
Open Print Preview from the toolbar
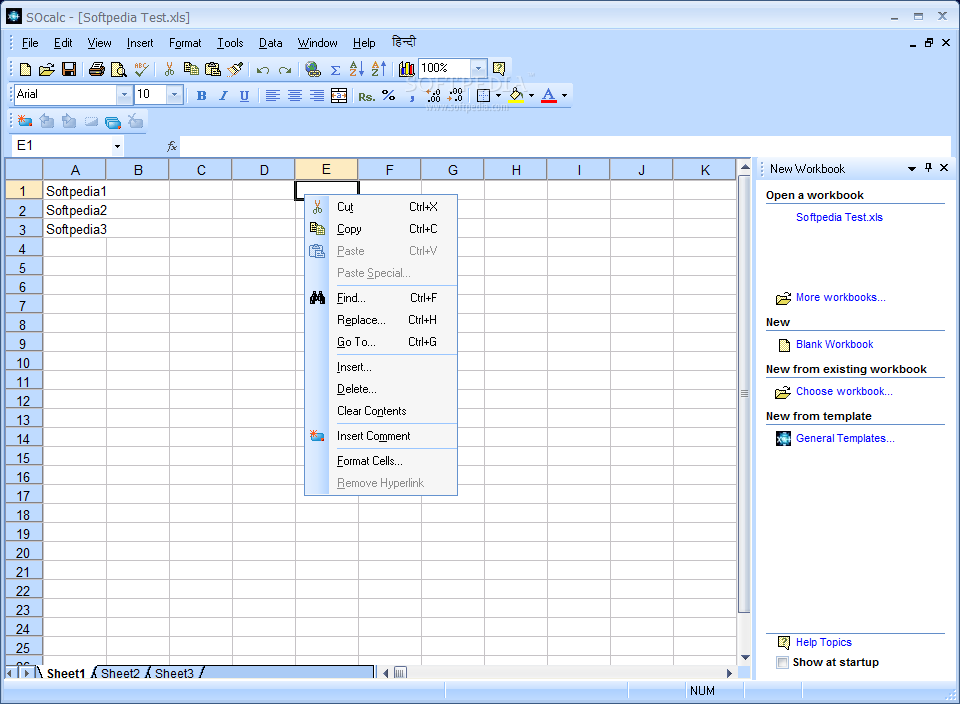point(118,69)
